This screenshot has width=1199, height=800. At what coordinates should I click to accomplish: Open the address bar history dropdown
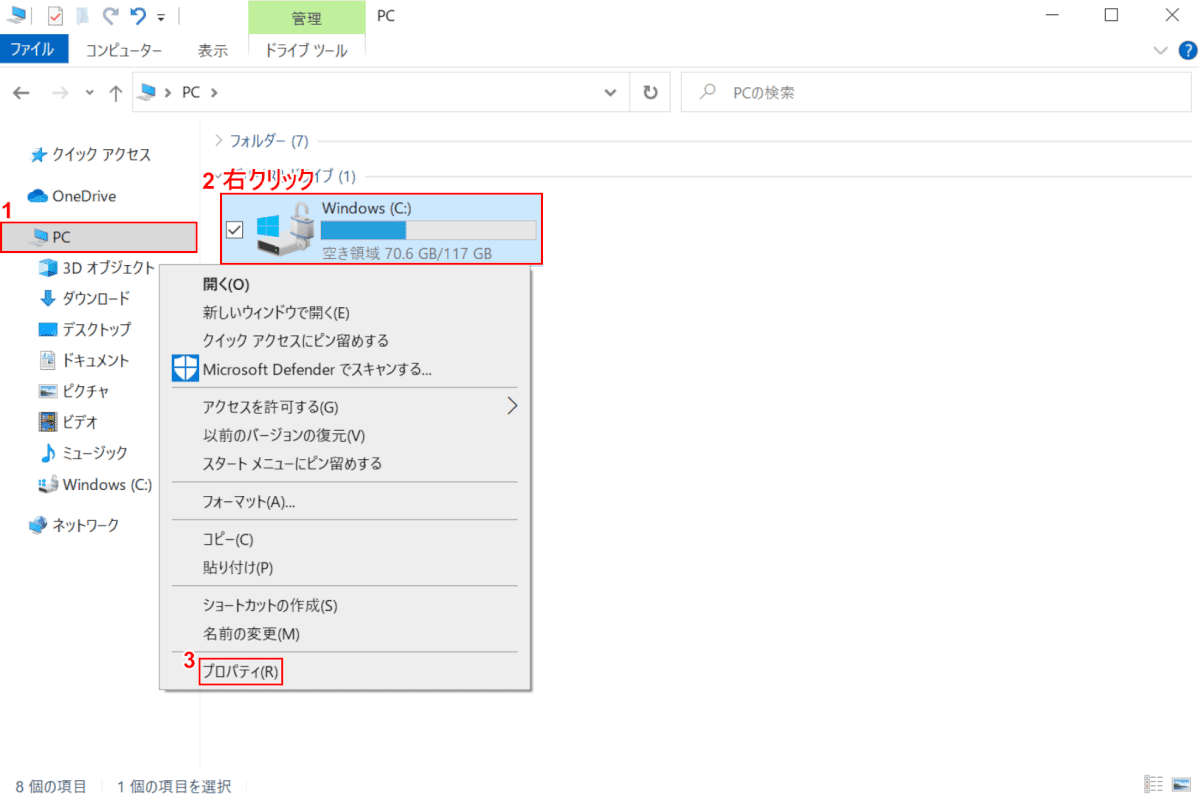(x=610, y=93)
